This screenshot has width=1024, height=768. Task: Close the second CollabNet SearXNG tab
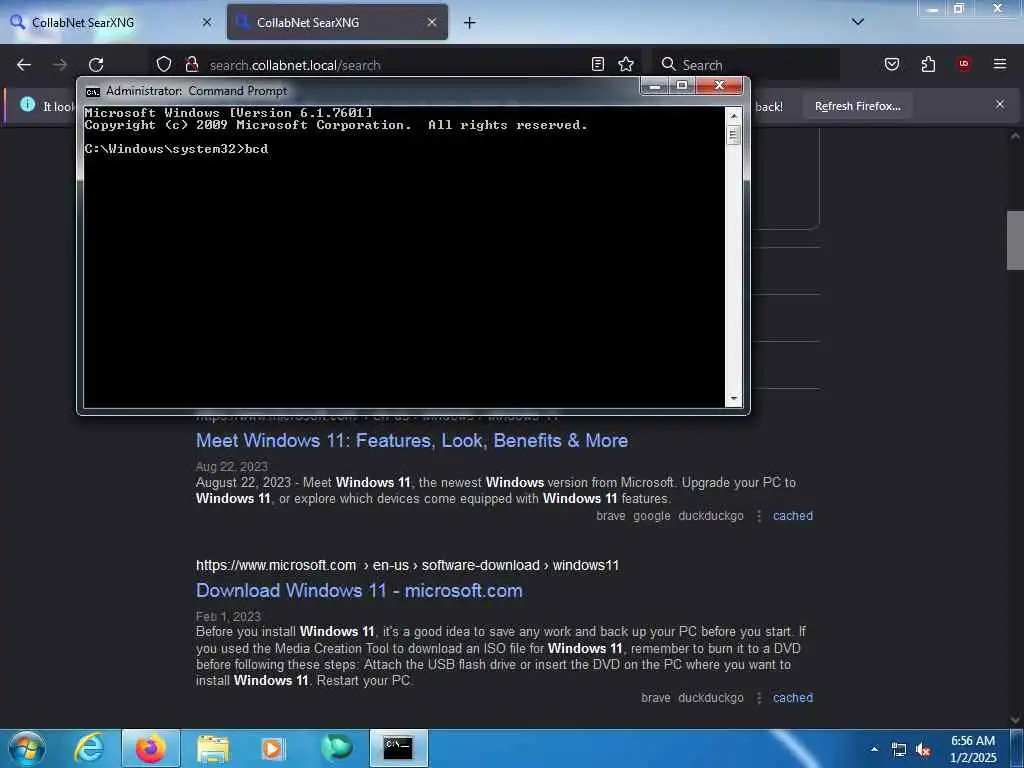[432, 22]
